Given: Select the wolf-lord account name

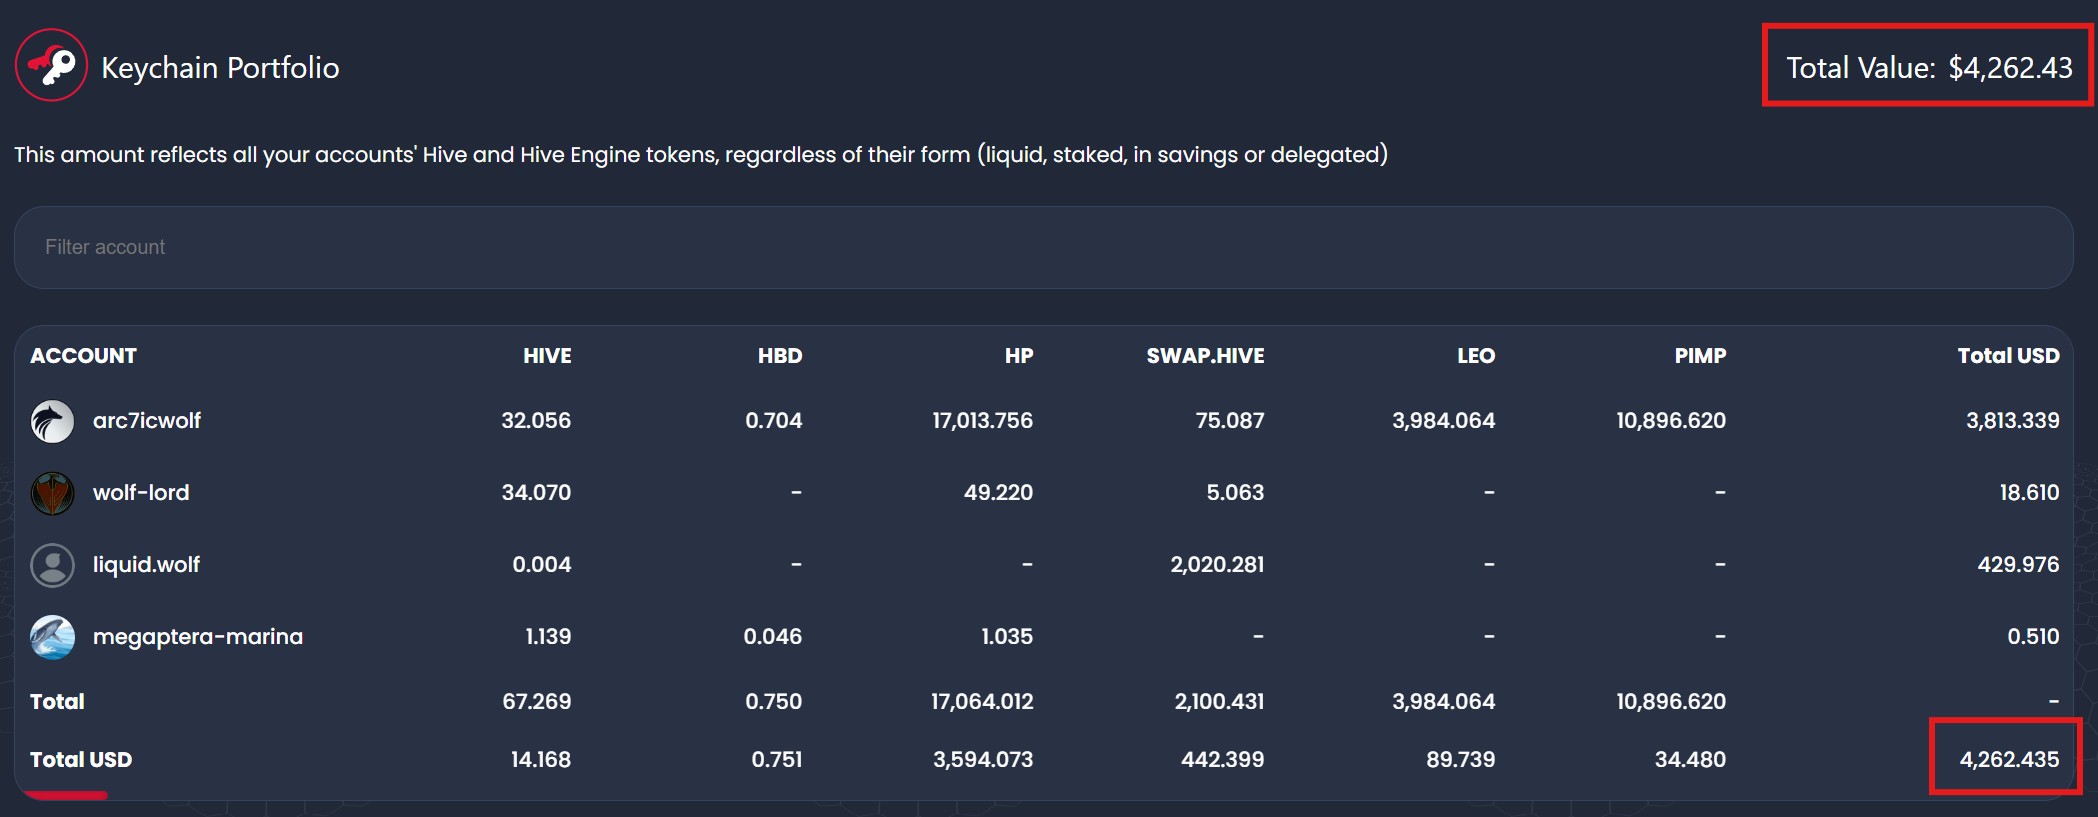Looking at the screenshot, I should pyautogui.click(x=141, y=493).
